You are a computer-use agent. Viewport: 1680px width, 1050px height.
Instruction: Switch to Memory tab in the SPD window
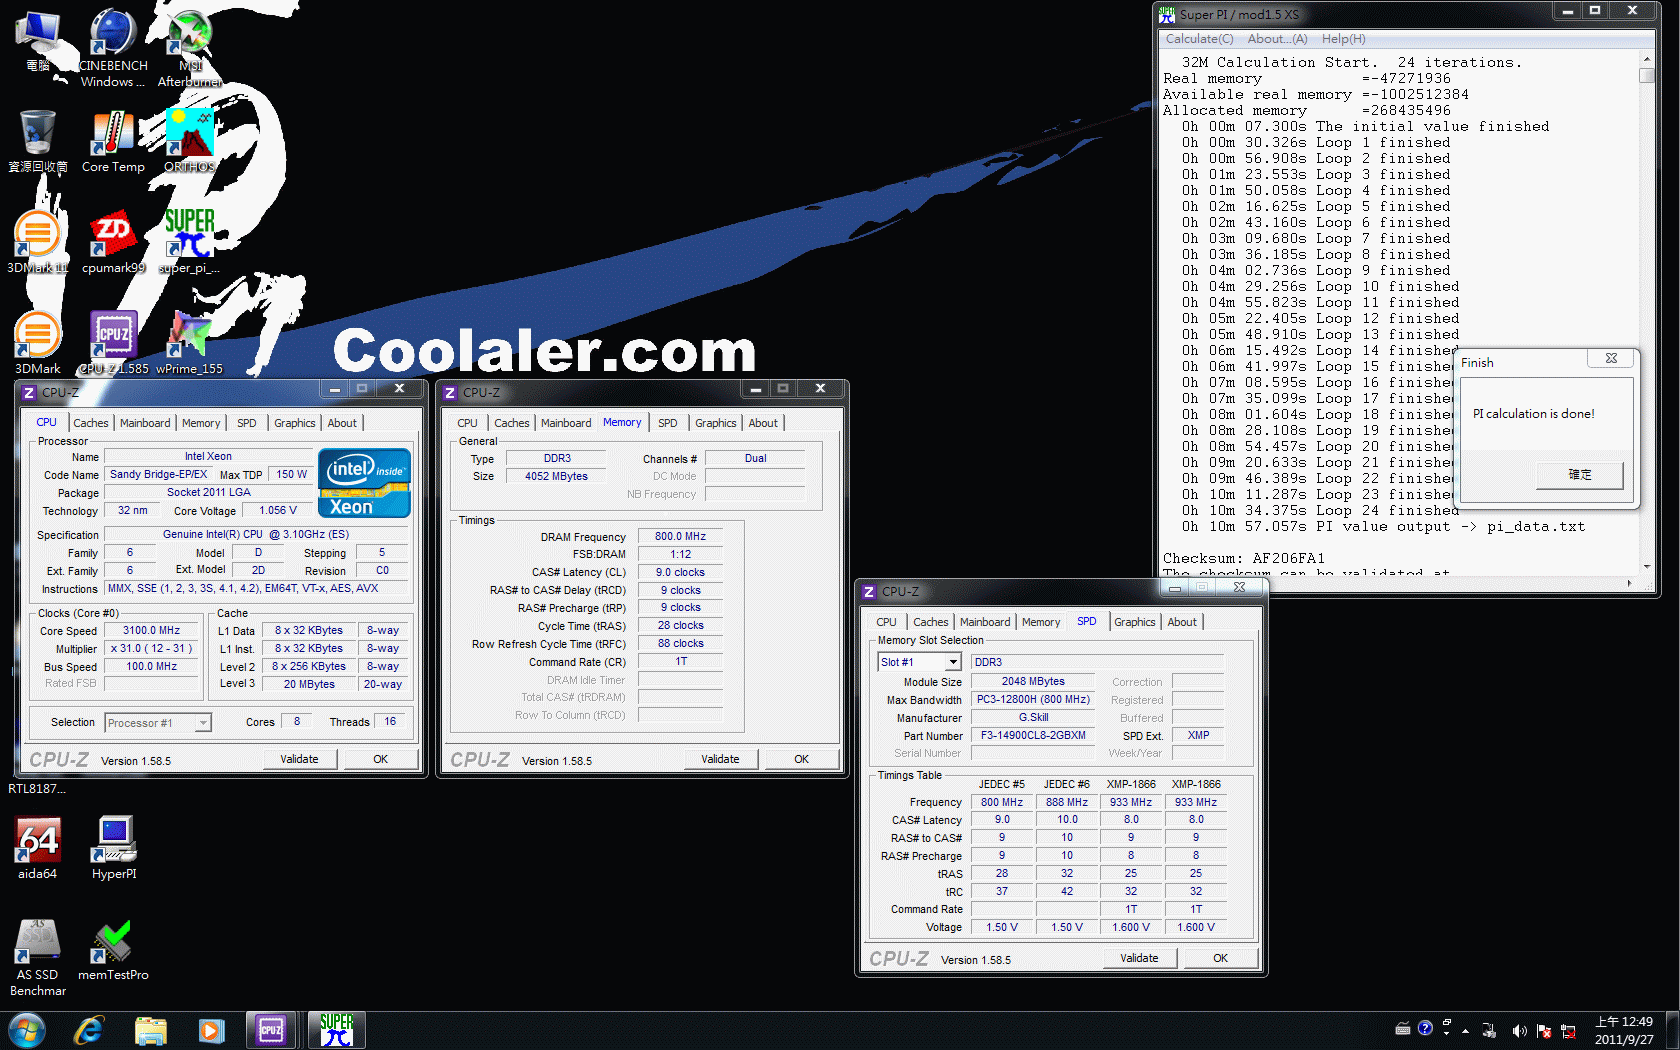(1040, 622)
